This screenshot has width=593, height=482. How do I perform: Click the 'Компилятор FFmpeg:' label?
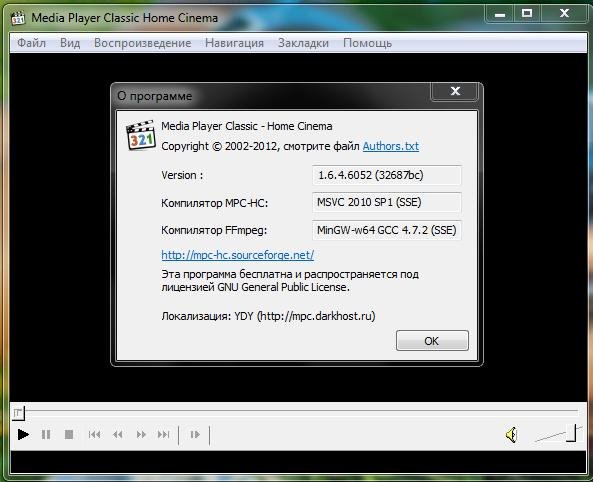pos(214,230)
